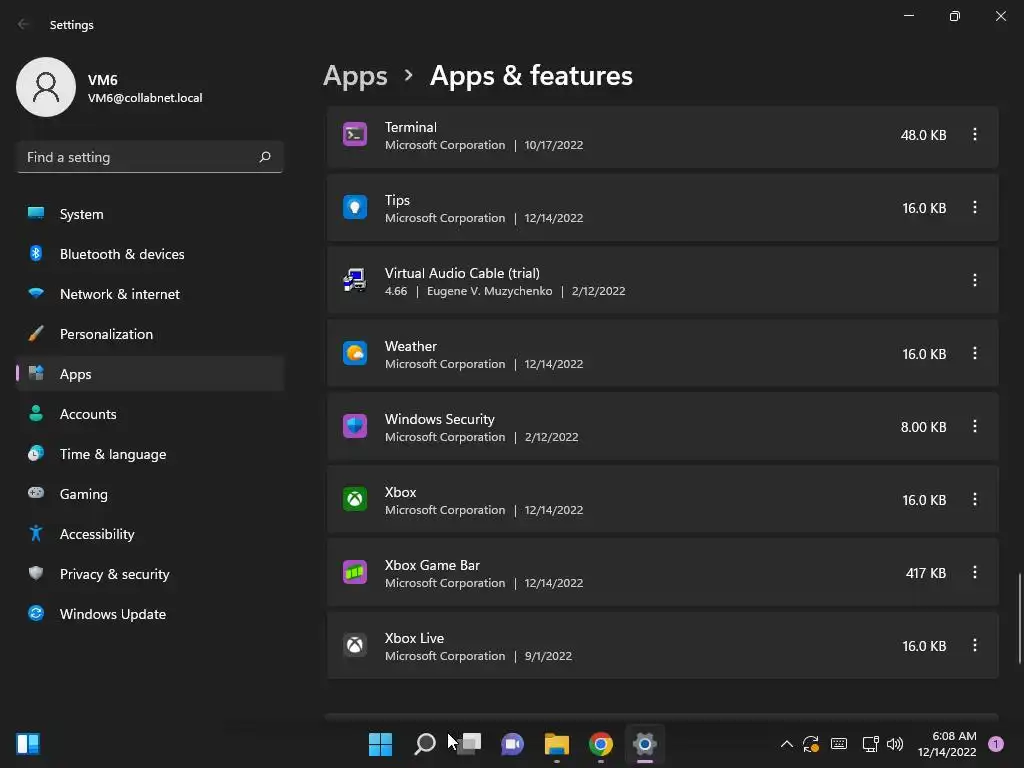This screenshot has height=768, width=1024.
Task: Open Time & language settings
Action: [150, 454]
